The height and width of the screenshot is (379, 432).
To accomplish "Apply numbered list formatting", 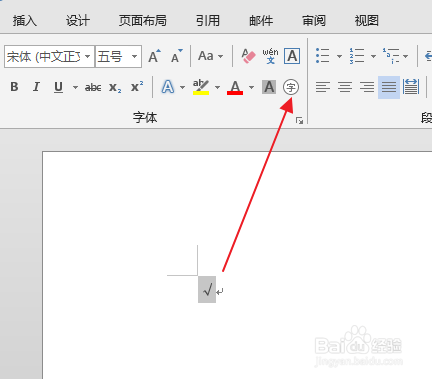I will pos(357,56).
